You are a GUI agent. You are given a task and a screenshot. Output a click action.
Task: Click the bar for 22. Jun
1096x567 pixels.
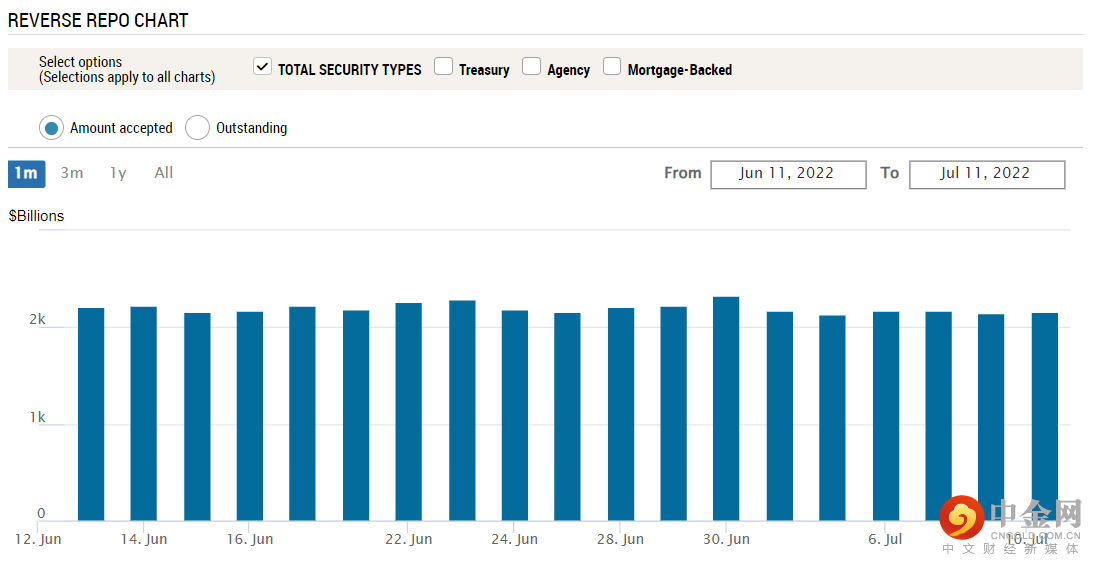pyautogui.click(x=409, y=411)
